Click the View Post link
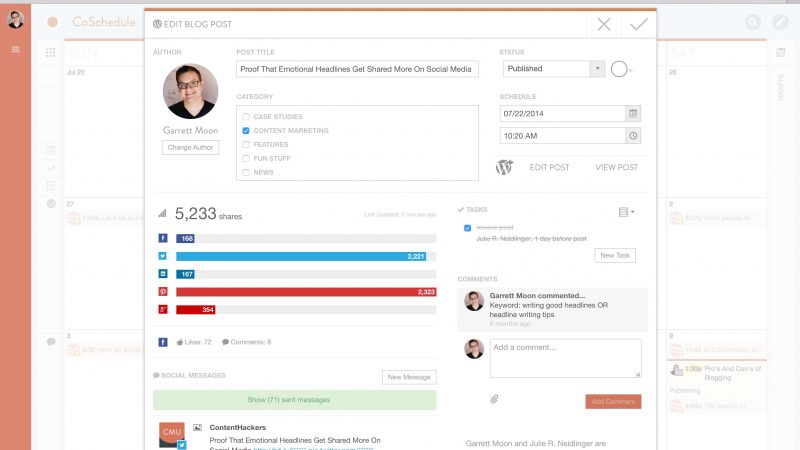This screenshot has height=450, width=800. [x=616, y=167]
